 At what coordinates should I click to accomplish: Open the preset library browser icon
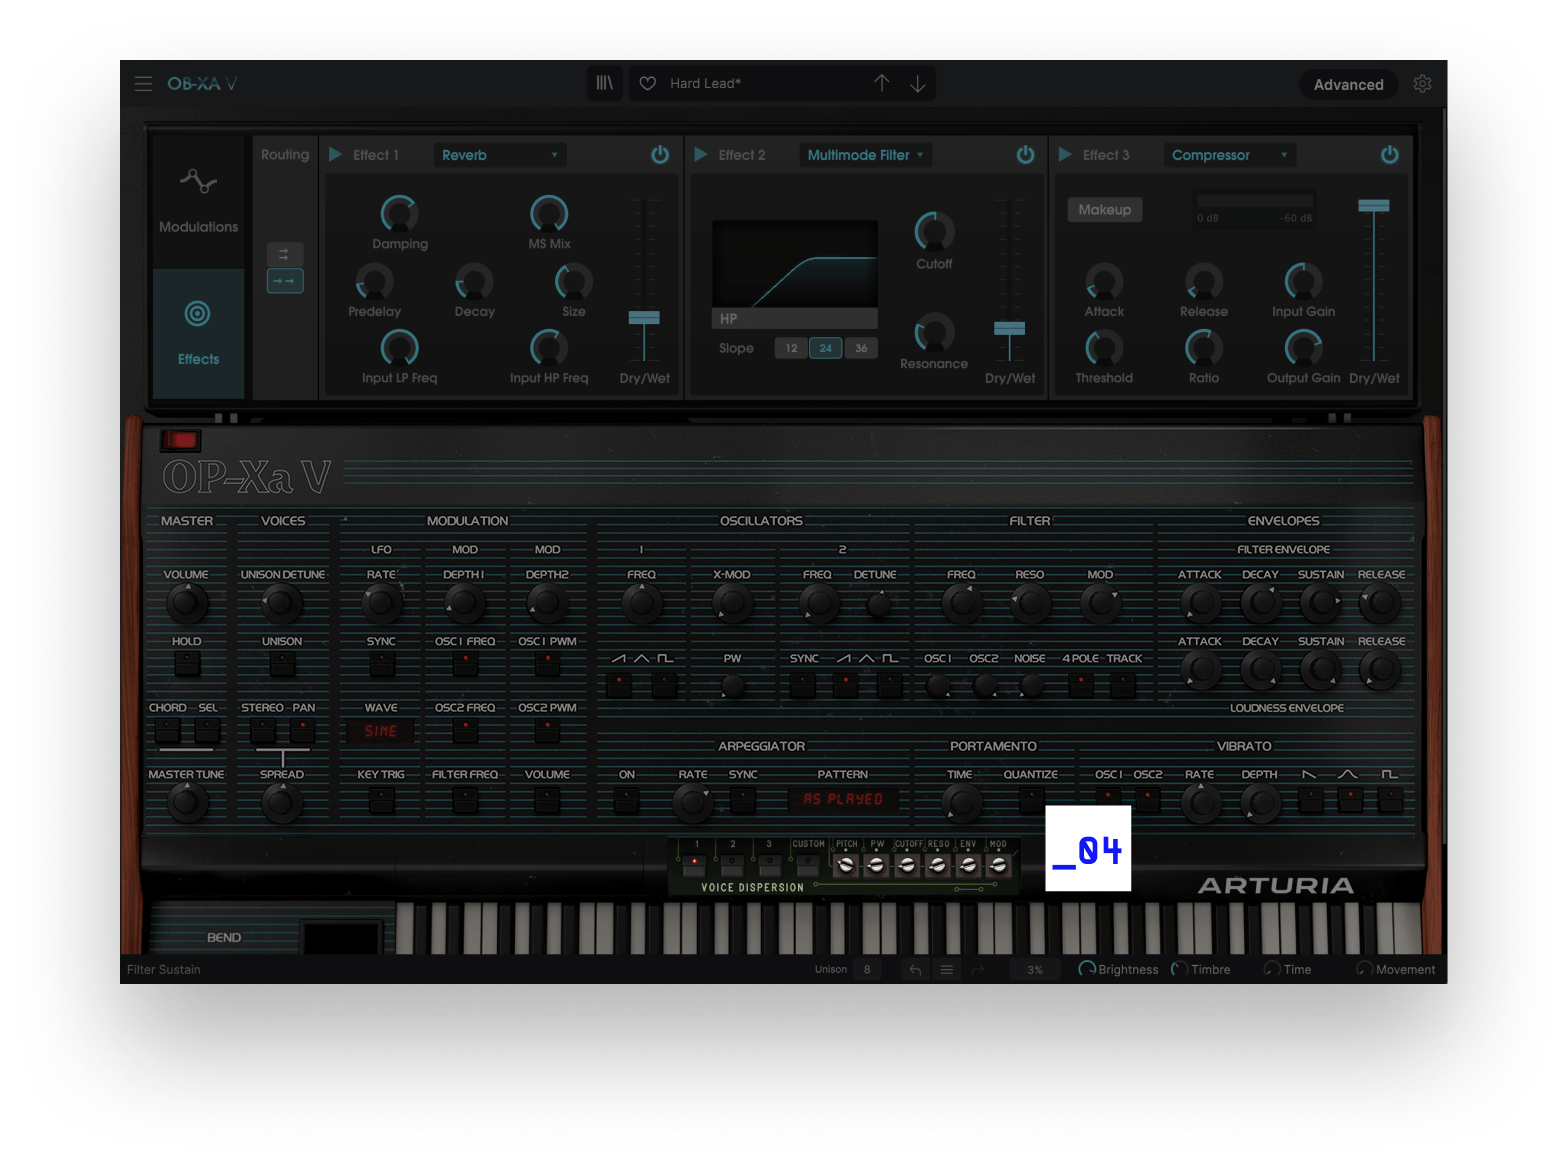[x=605, y=83]
